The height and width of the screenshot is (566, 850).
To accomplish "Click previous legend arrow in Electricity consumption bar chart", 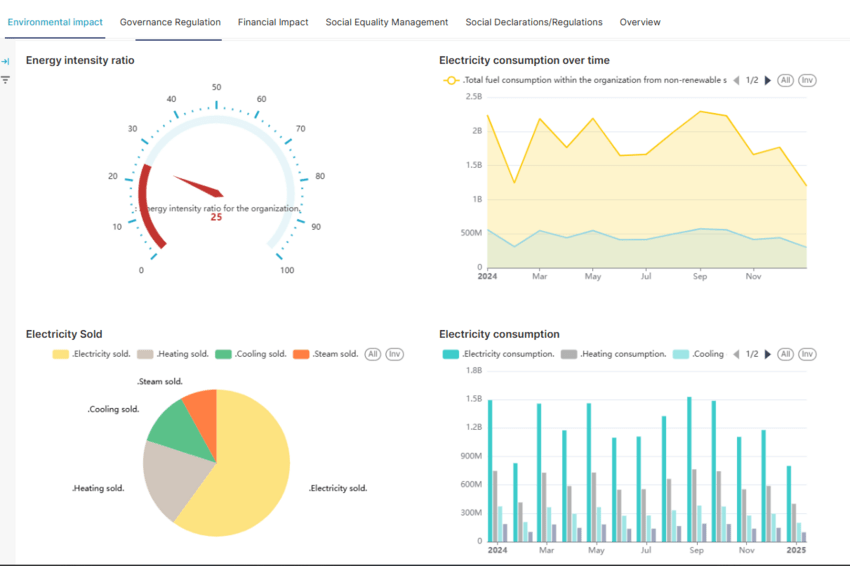I will click(x=737, y=354).
